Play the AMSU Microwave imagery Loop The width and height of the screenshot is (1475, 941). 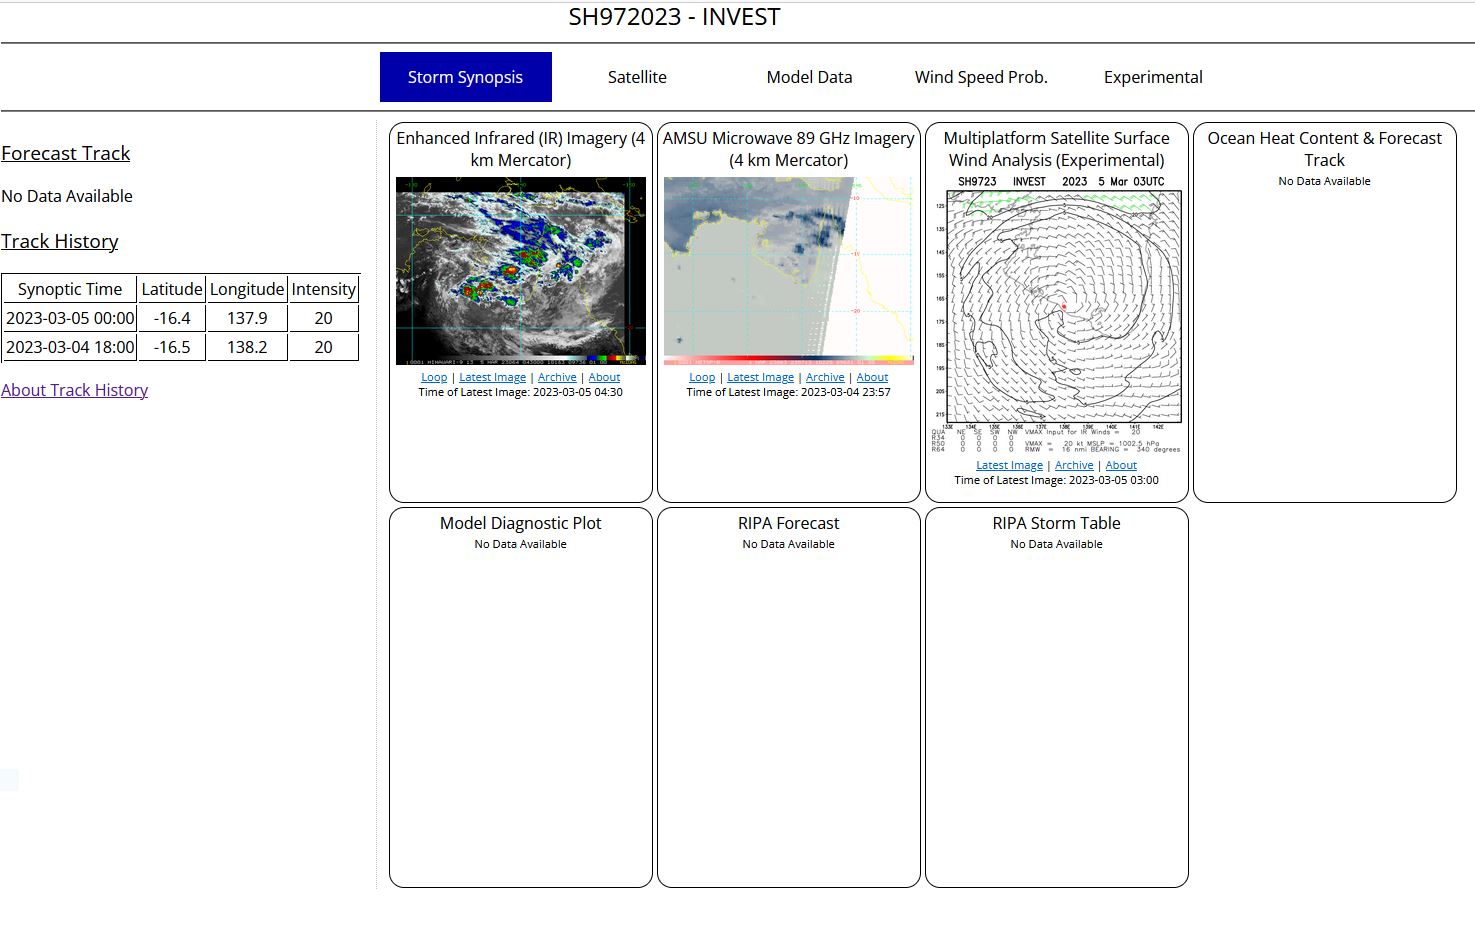(702, 377)
